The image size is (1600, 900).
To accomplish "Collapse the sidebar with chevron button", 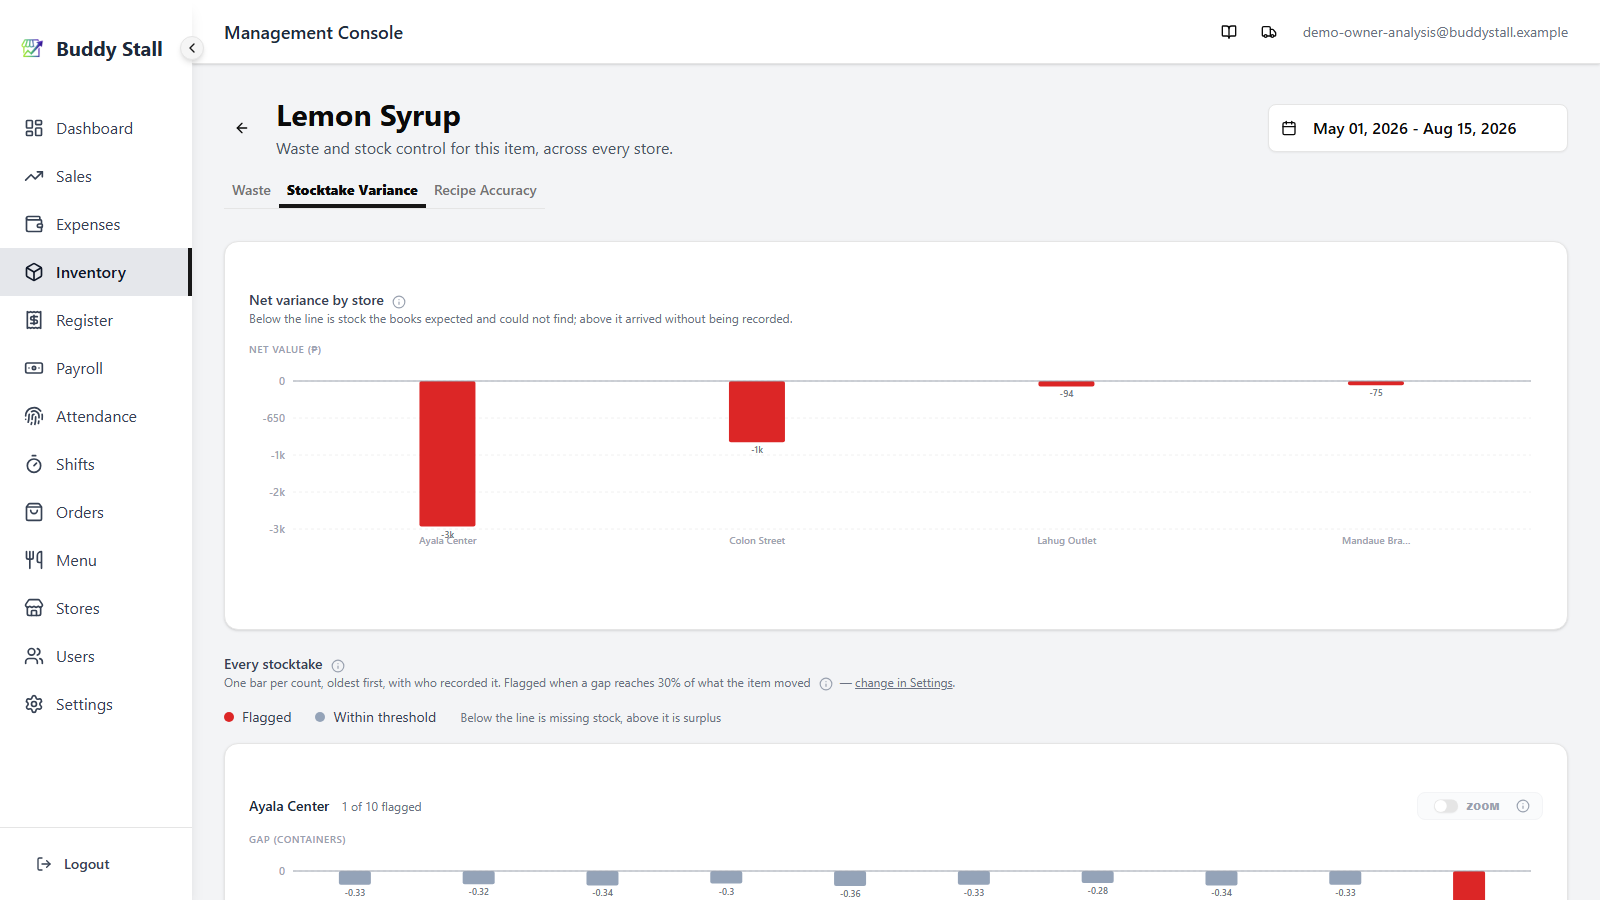I will click(x=192, y=48).
